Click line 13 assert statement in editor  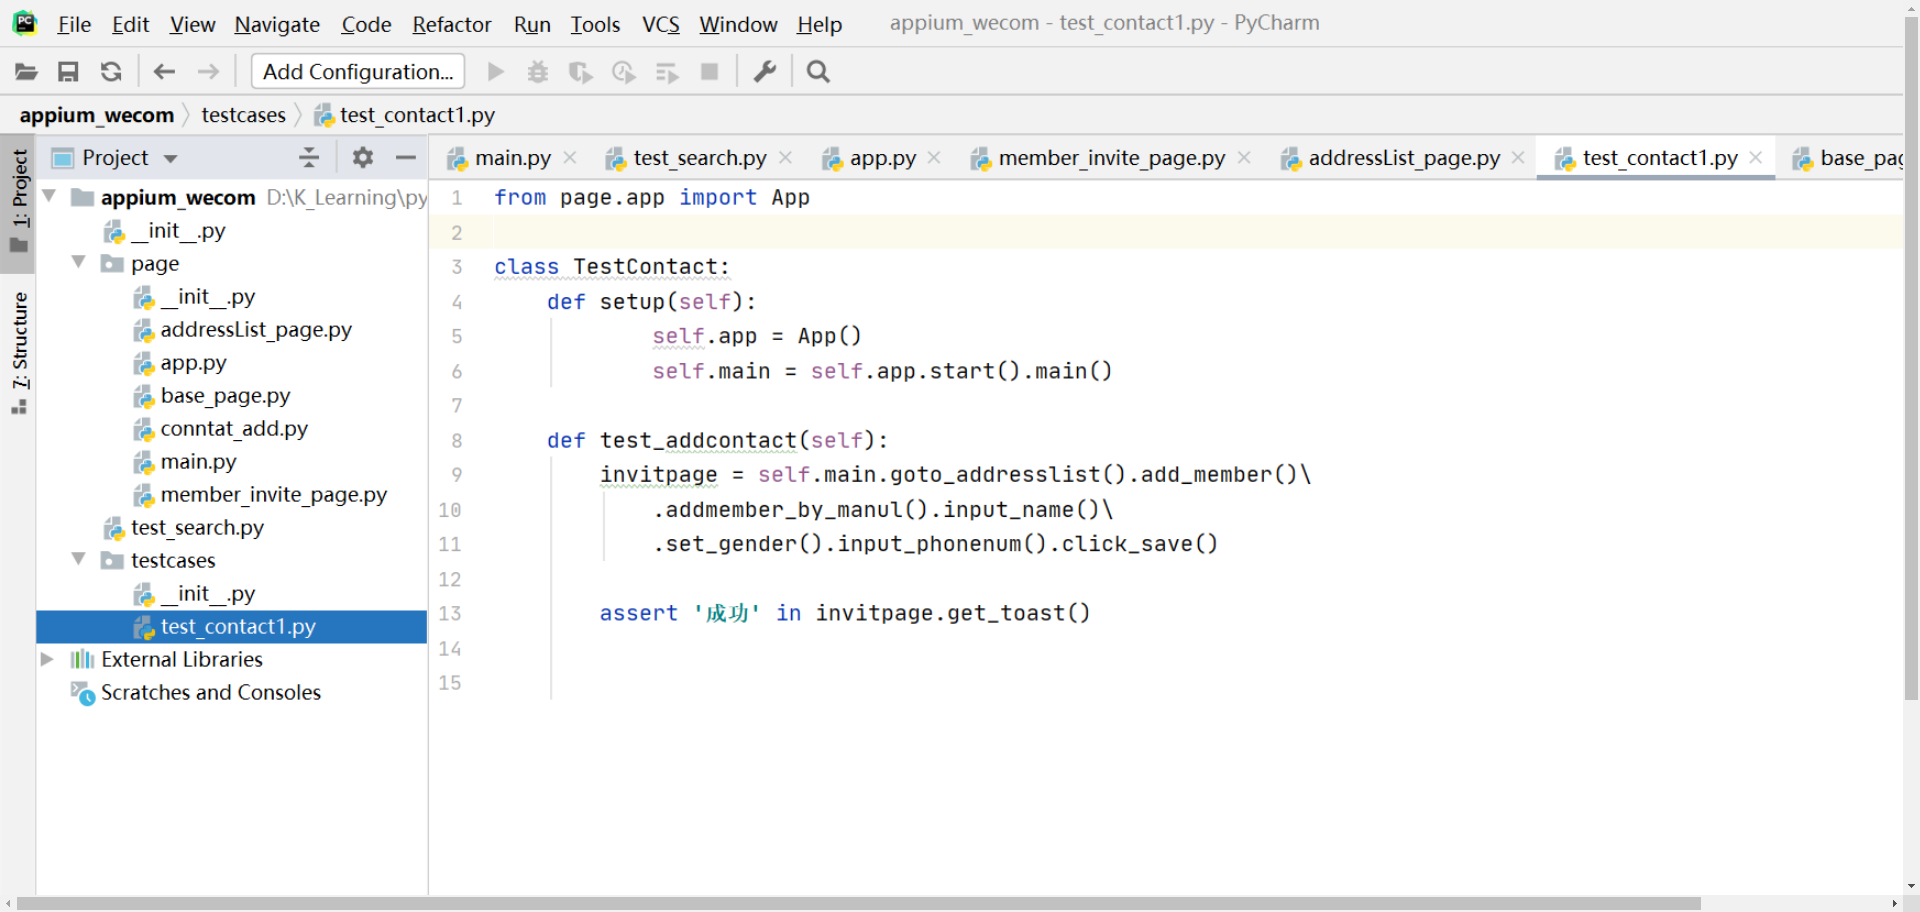click(x=845, y=613)
